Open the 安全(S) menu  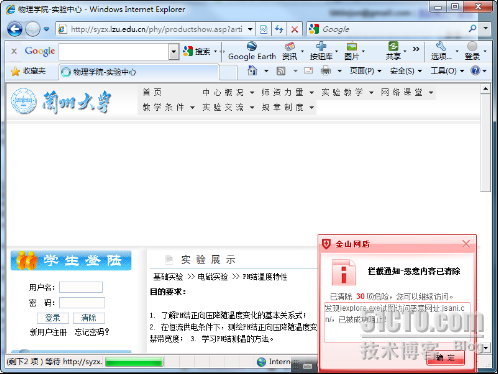pyautogui.click(x=406, y=71)
